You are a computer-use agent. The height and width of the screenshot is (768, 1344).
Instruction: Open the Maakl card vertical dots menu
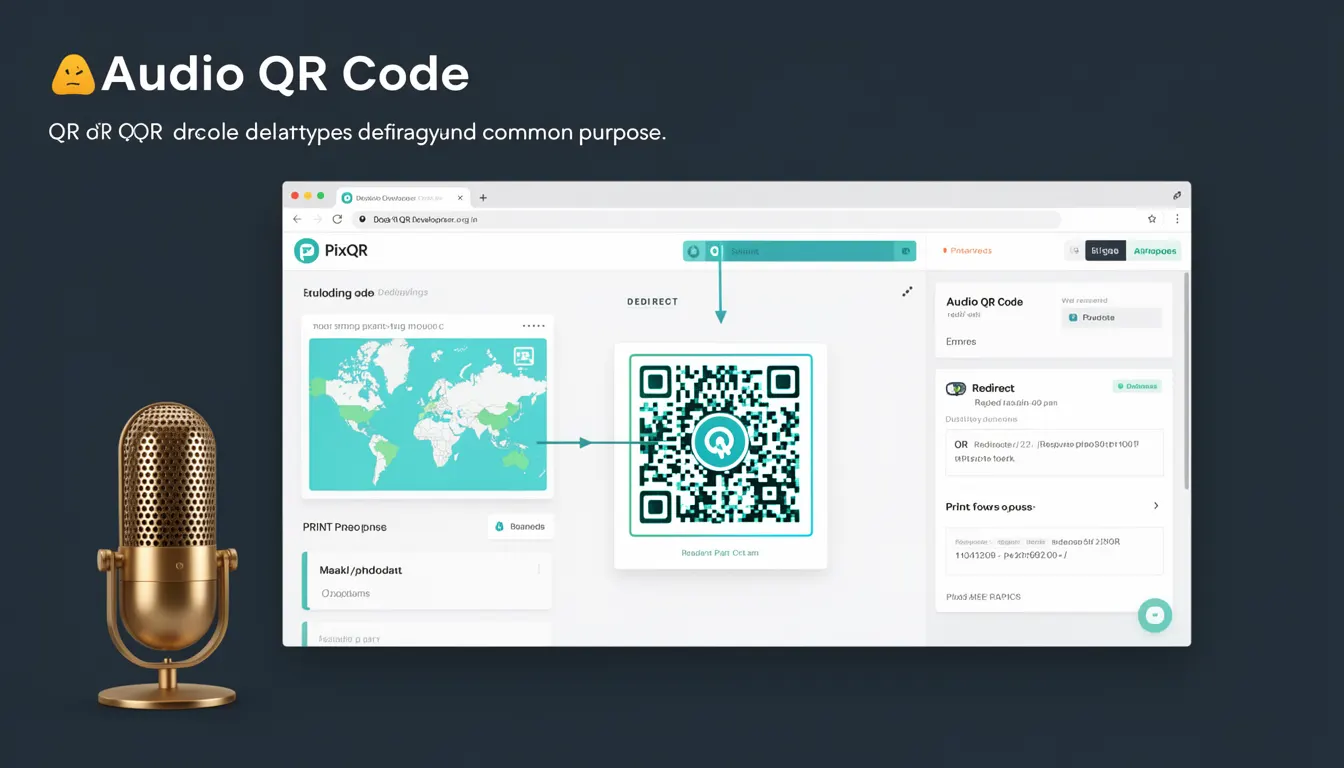[x=539, y=569]
